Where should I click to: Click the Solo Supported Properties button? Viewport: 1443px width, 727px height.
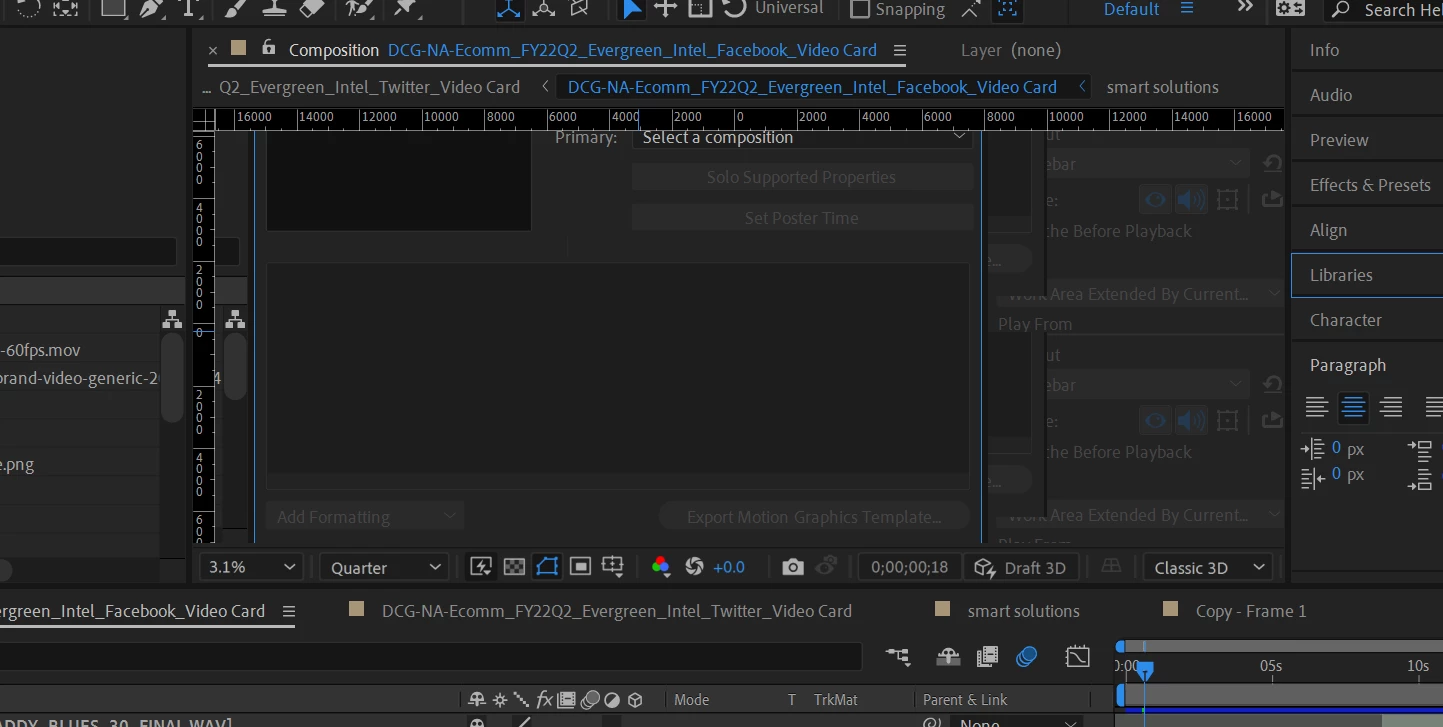[x=802, y=177]
